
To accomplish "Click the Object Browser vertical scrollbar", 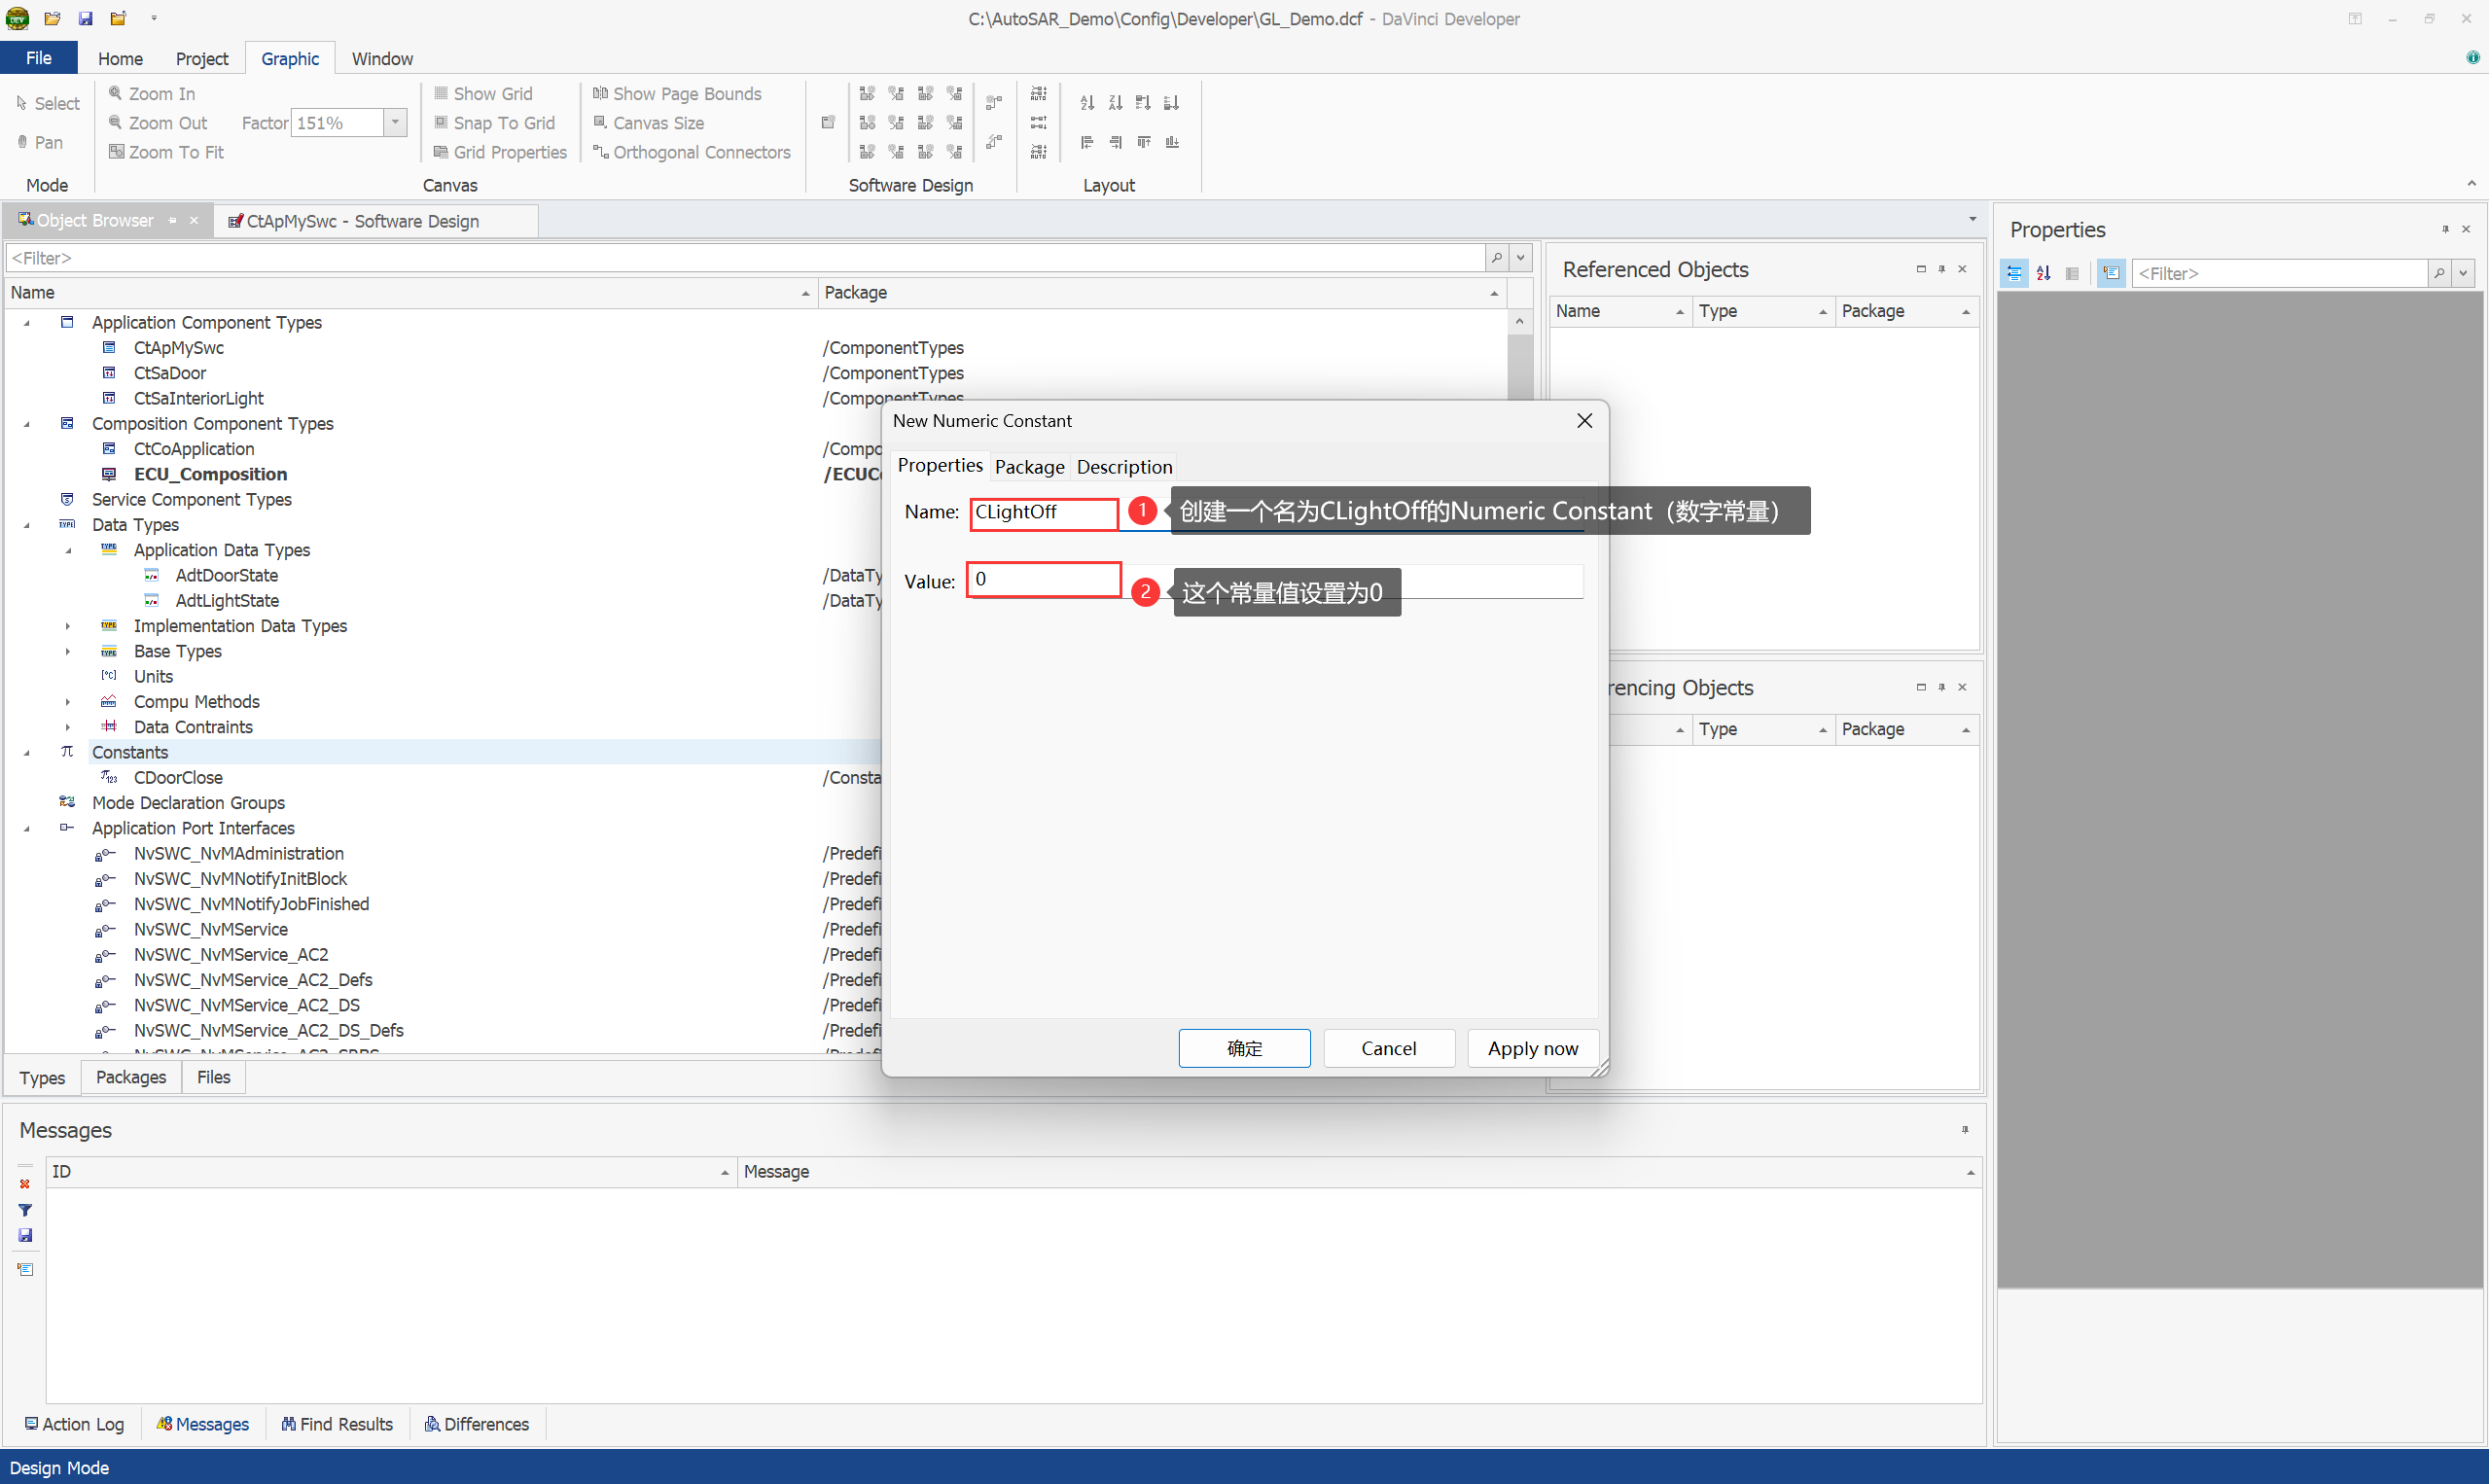I will [x=1519, y=365].
